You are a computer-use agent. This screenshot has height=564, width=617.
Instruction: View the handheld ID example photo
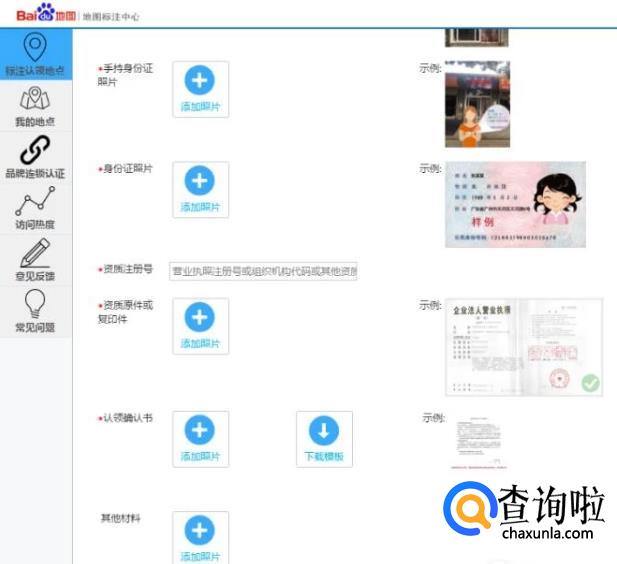pyautogui.click(x=477, y=104)
